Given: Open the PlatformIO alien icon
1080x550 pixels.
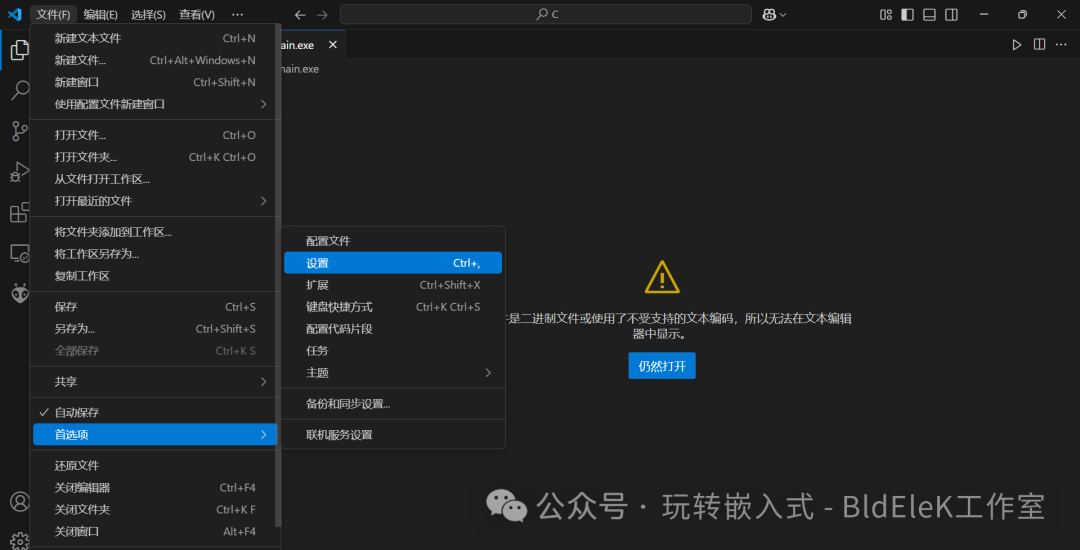Looking at the screenshot, I should coord(20,293).
